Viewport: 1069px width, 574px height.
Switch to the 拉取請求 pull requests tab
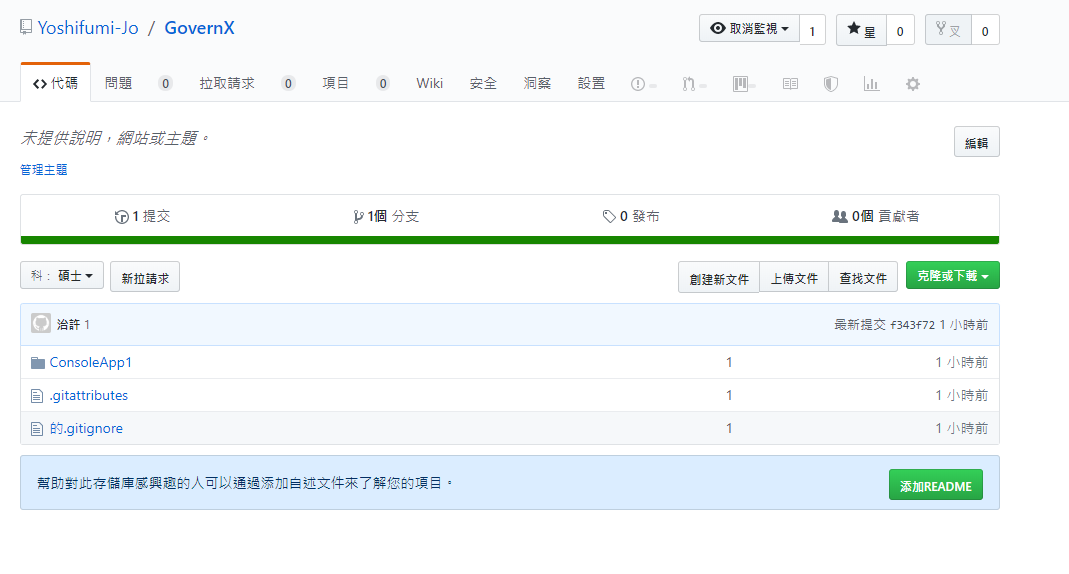click(227, 83)
